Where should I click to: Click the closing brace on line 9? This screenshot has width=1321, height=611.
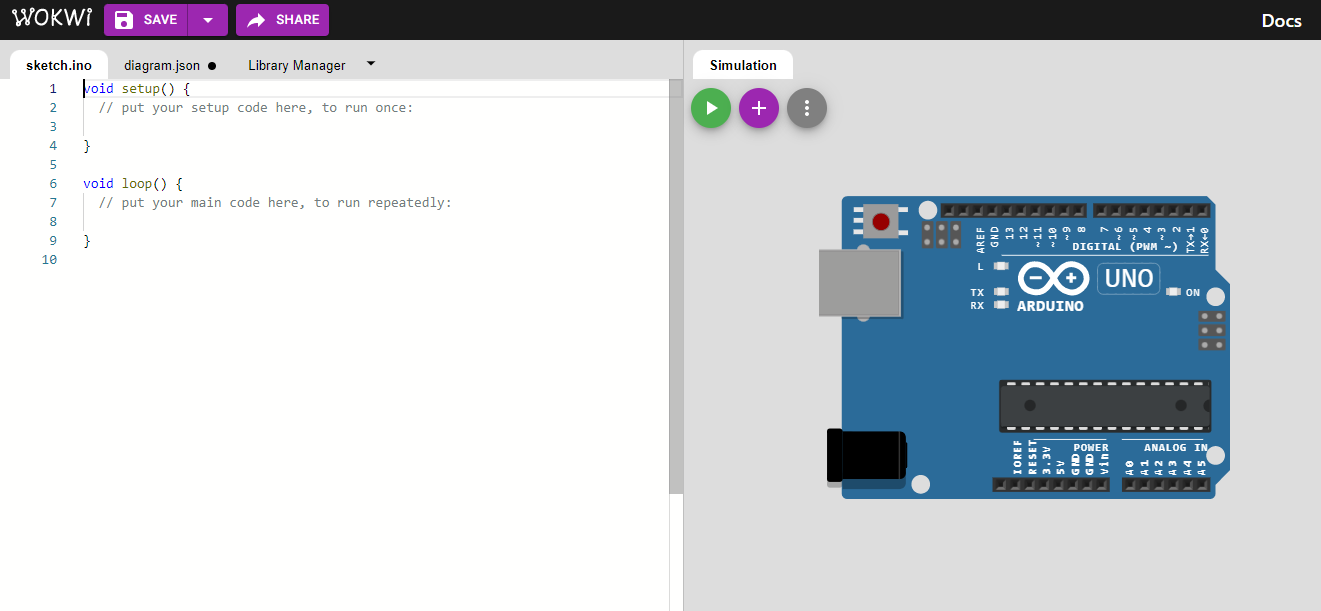click(x=87, y=240)
